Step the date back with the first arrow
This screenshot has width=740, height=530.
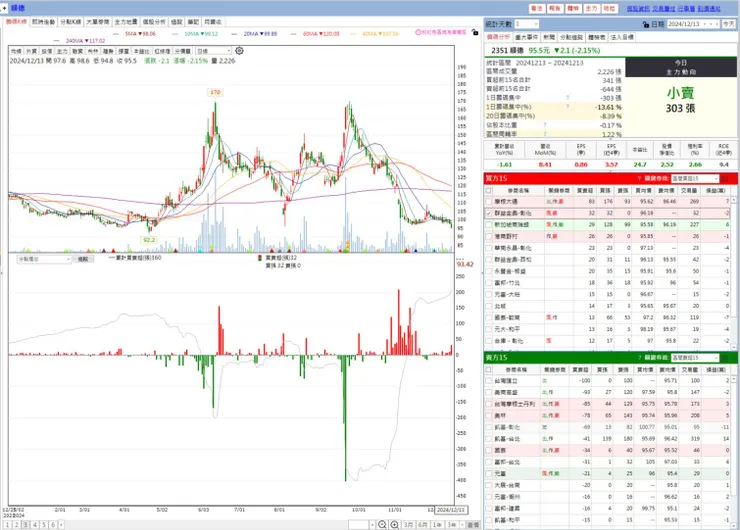coord(706,24)
